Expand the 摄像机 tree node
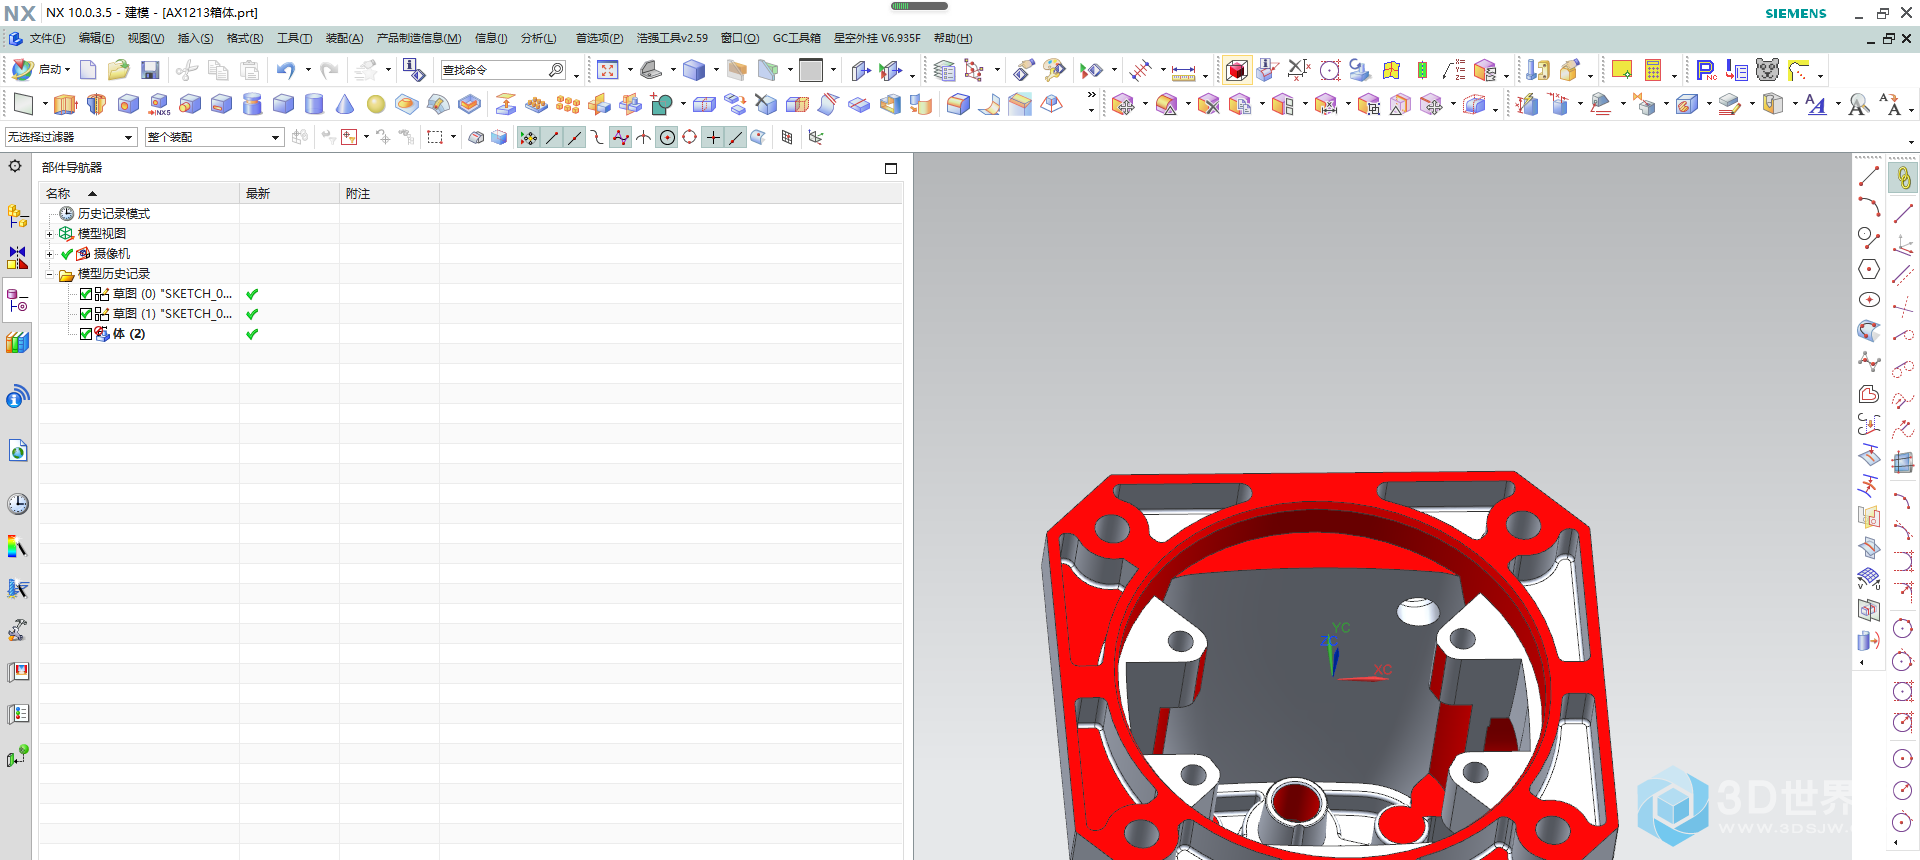The width and height of the screenshot is (1920, 860). click(x=49, y=254)
